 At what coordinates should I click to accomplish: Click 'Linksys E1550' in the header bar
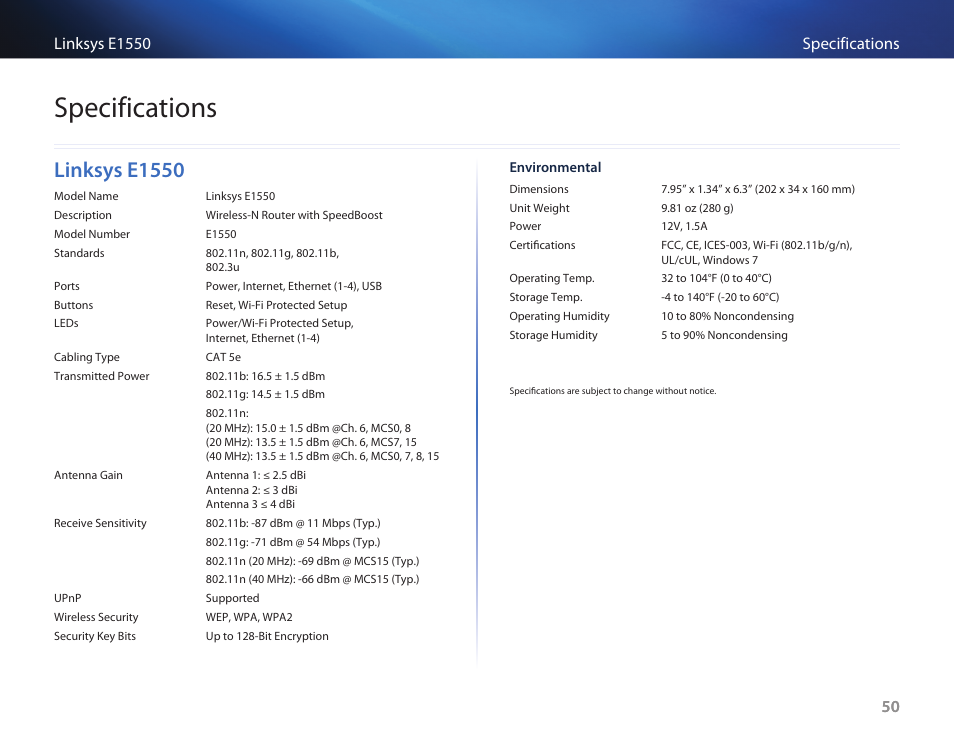(x=102, y=44)
